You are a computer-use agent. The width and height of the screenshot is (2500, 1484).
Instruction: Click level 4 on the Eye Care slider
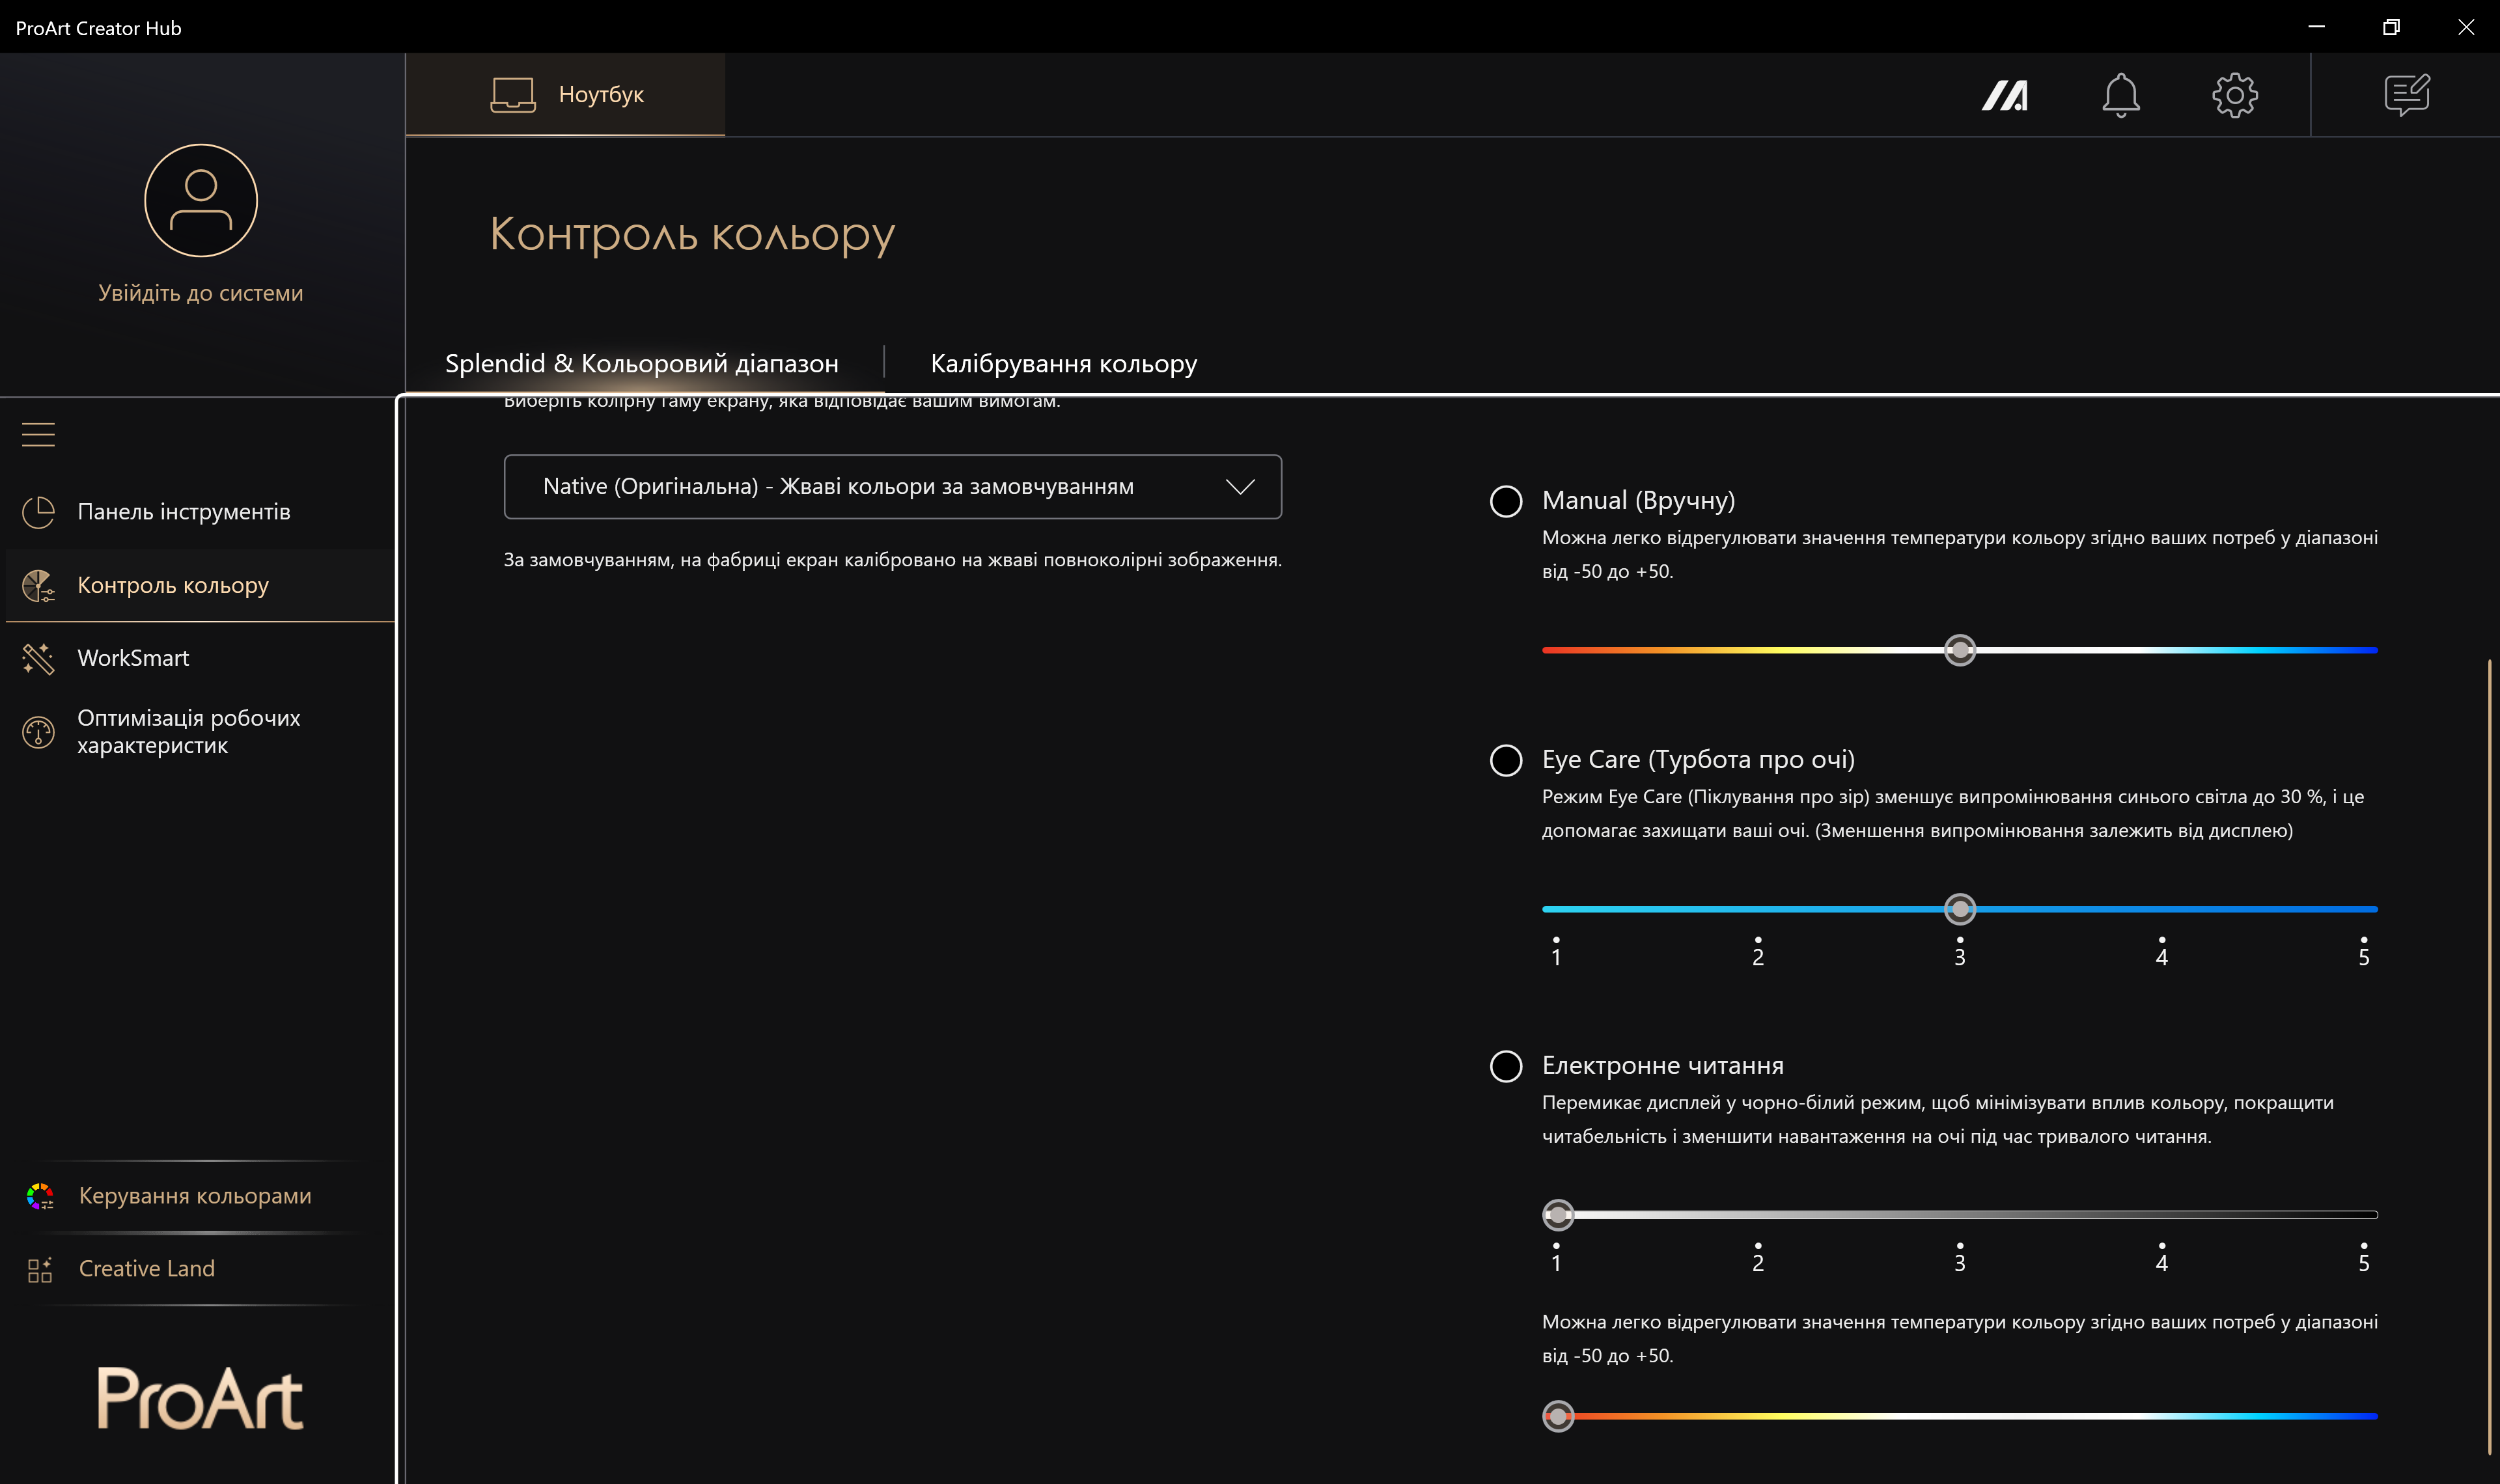[x=2161, y=909]
